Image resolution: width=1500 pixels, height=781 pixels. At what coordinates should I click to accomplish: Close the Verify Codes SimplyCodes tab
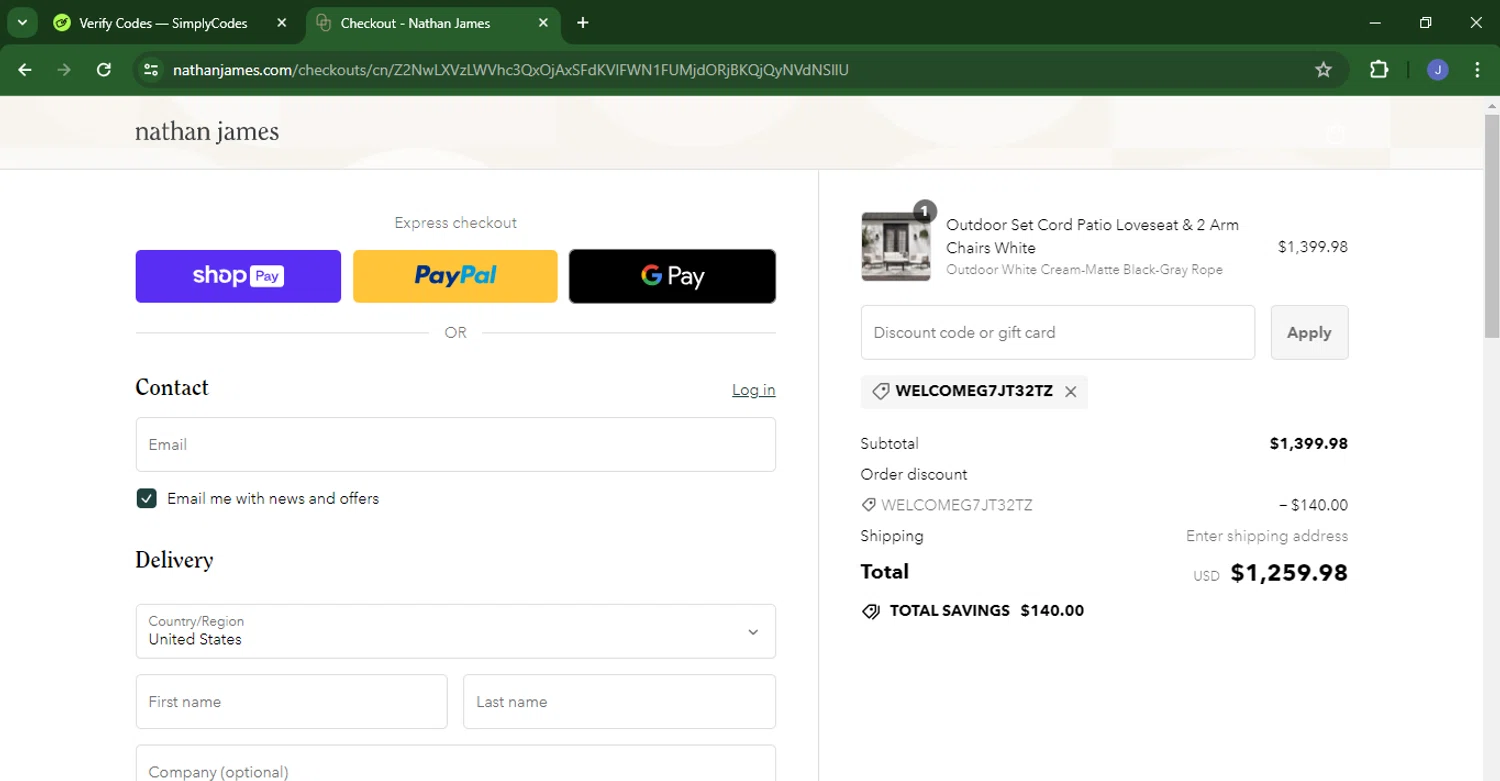tap(281, 23)
